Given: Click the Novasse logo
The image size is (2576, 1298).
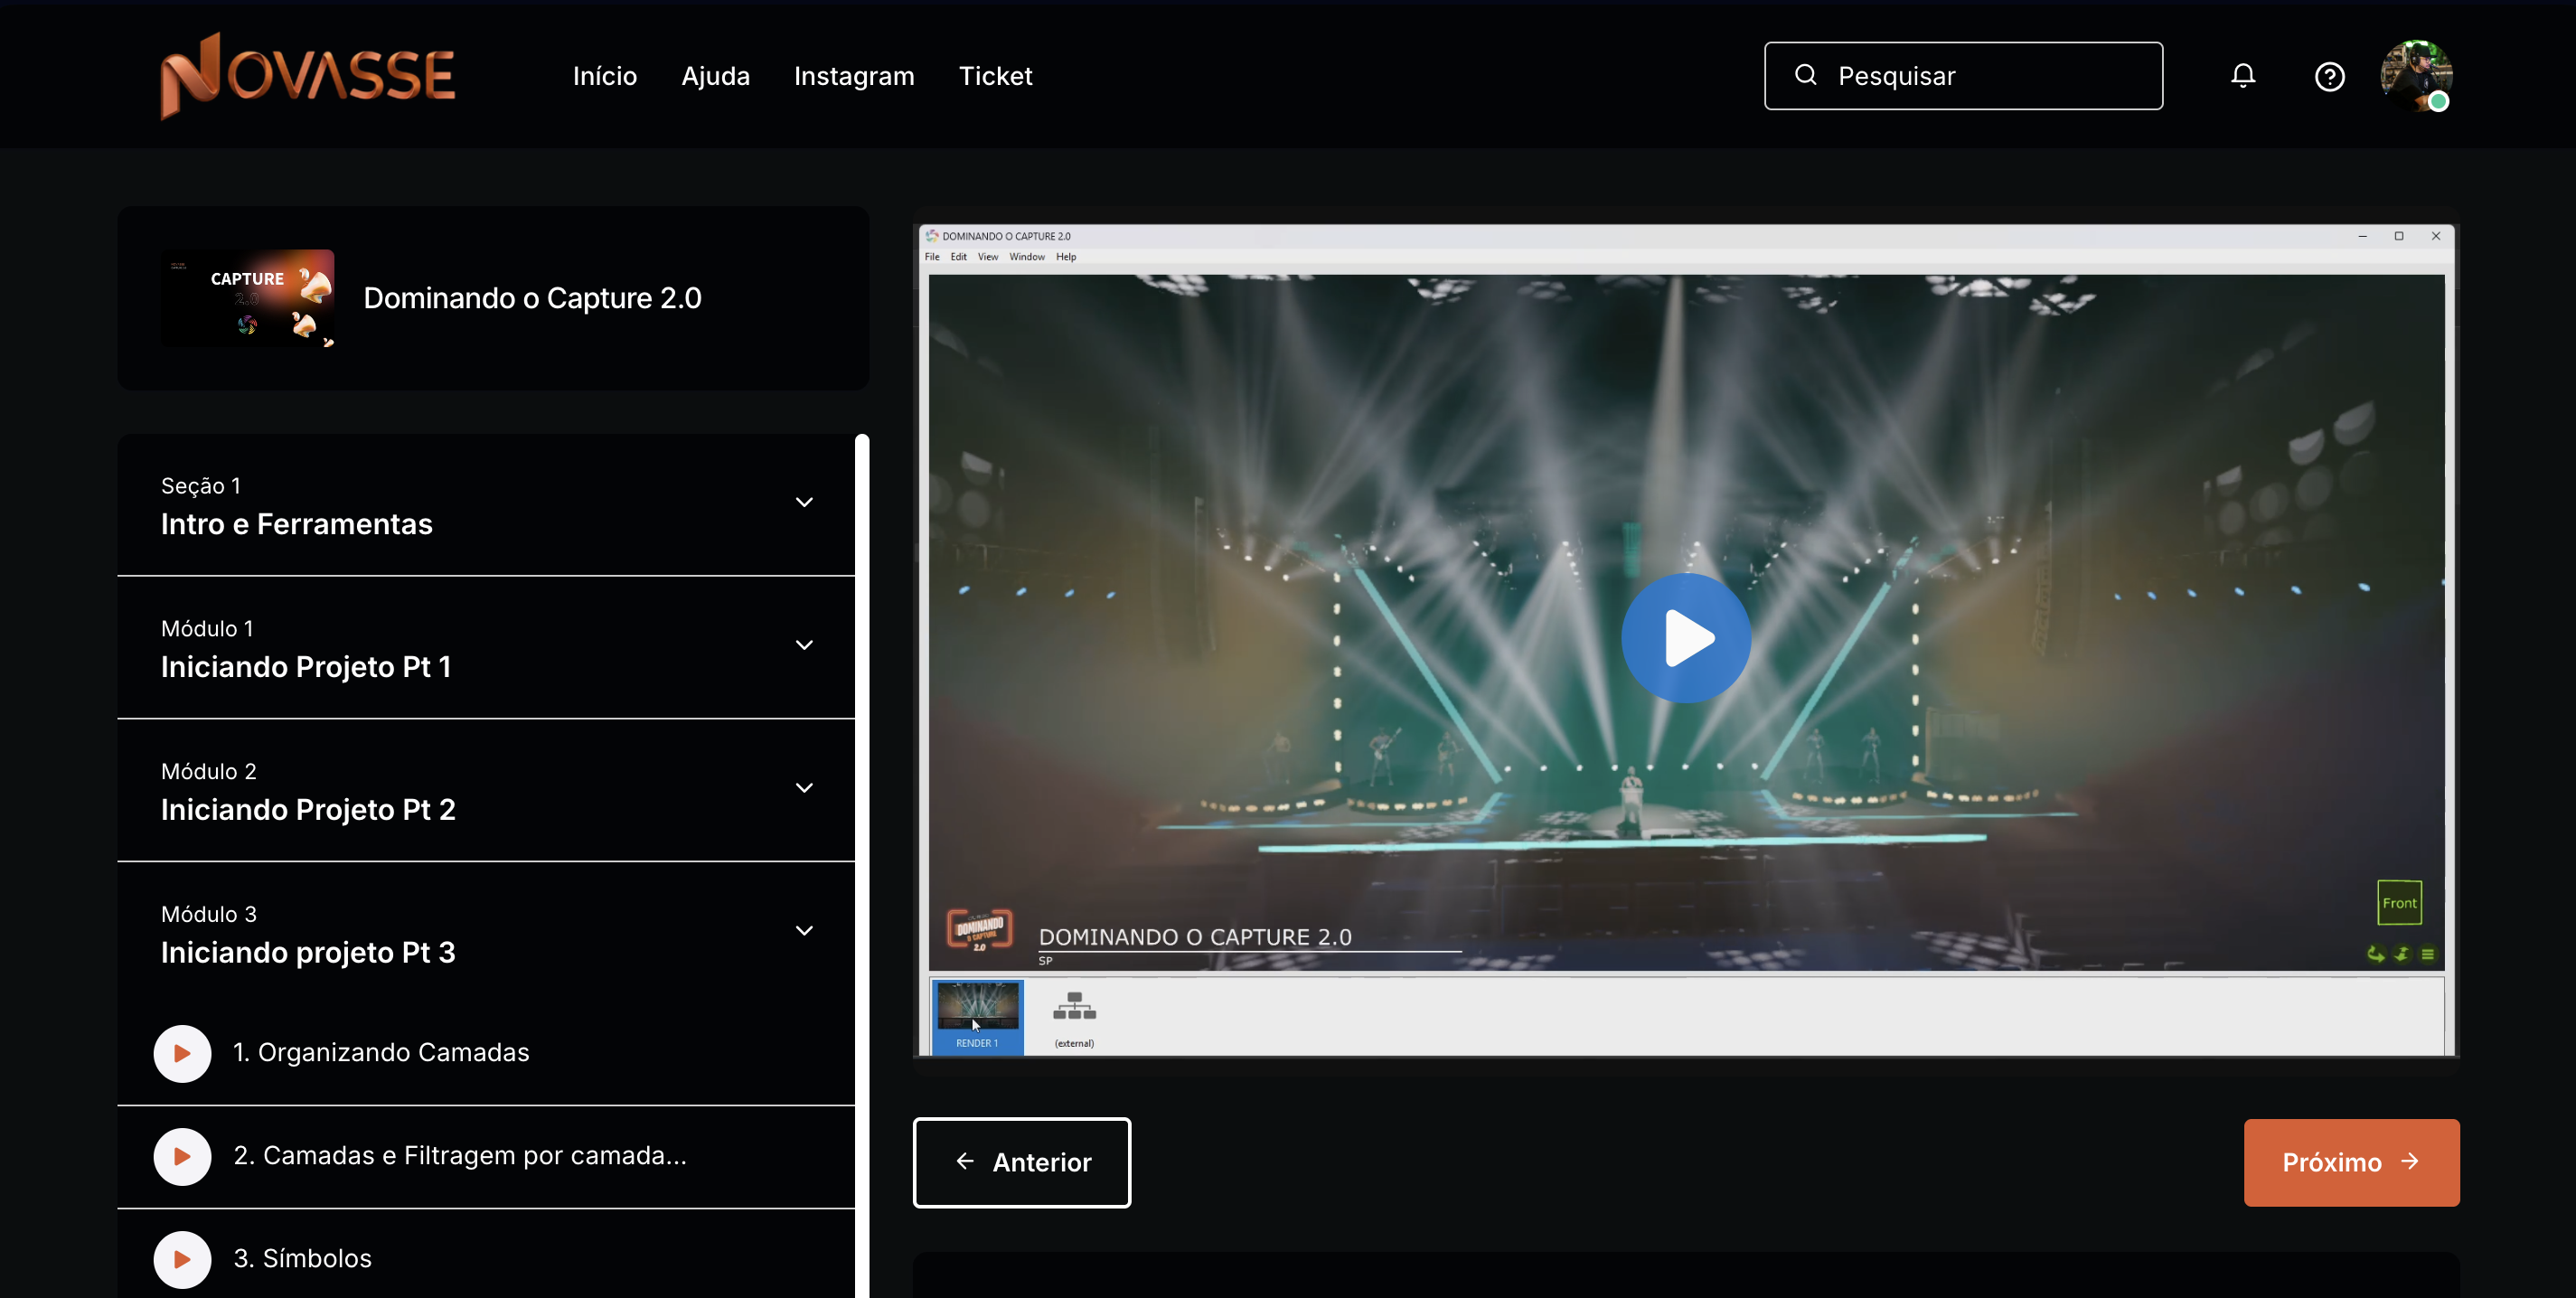Looking at the screenshot, I should coord(308,75).
